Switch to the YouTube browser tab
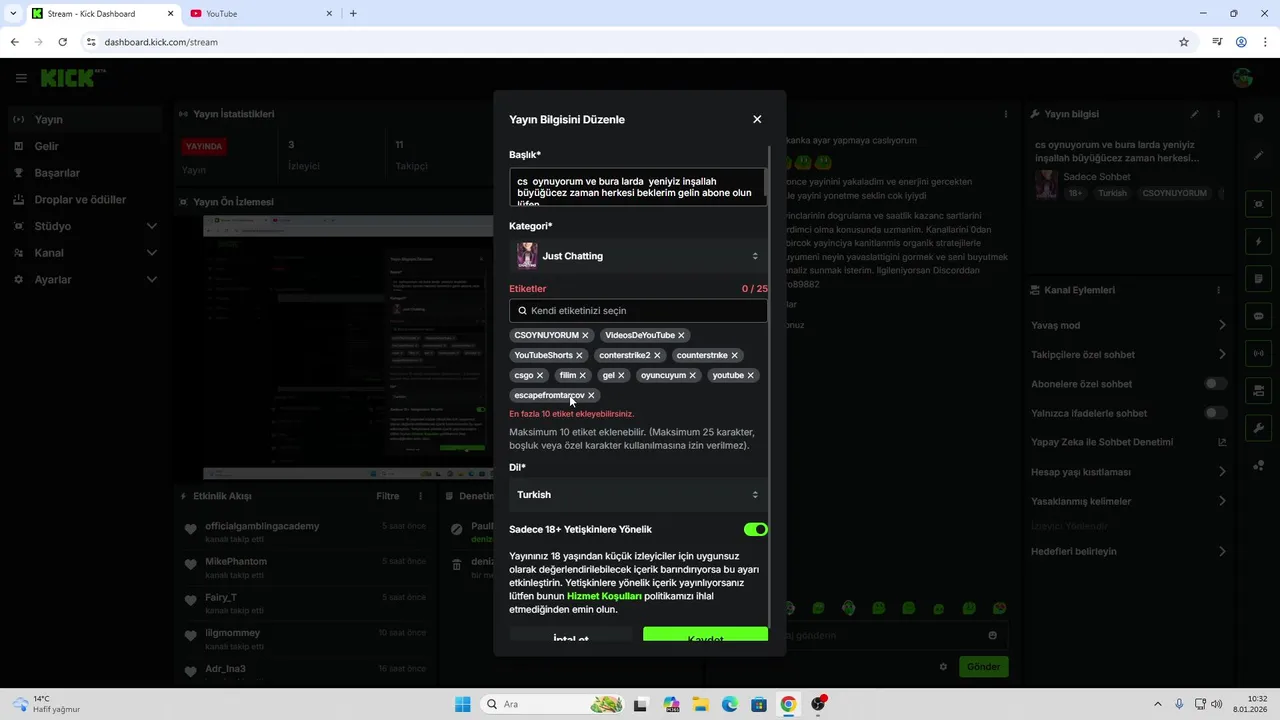This screenshot has width=1280, height=720. coord(262,14)
